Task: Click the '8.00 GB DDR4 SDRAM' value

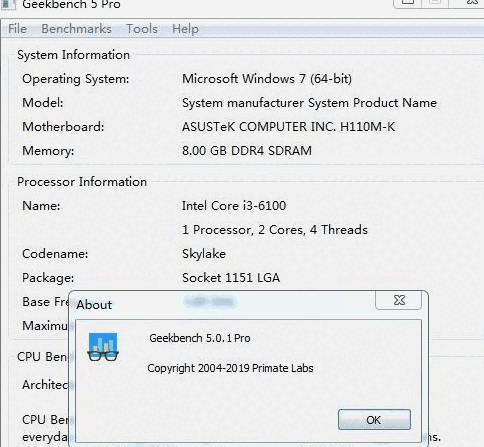Action: pos(247,151)
